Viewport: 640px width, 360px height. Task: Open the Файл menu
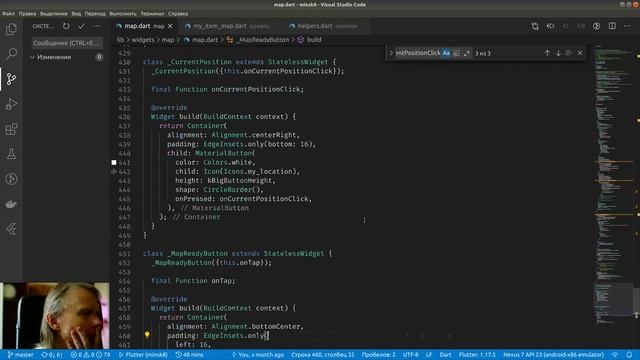8,13
